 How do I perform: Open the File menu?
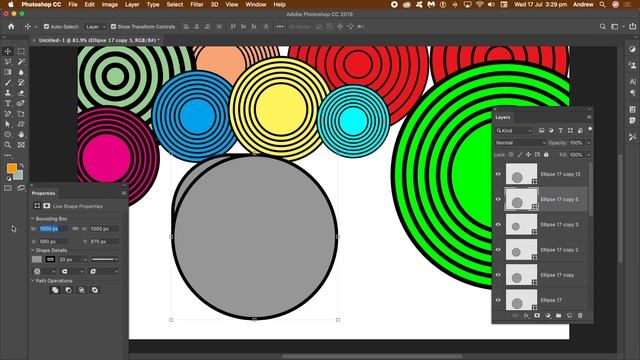pos(73,4)
